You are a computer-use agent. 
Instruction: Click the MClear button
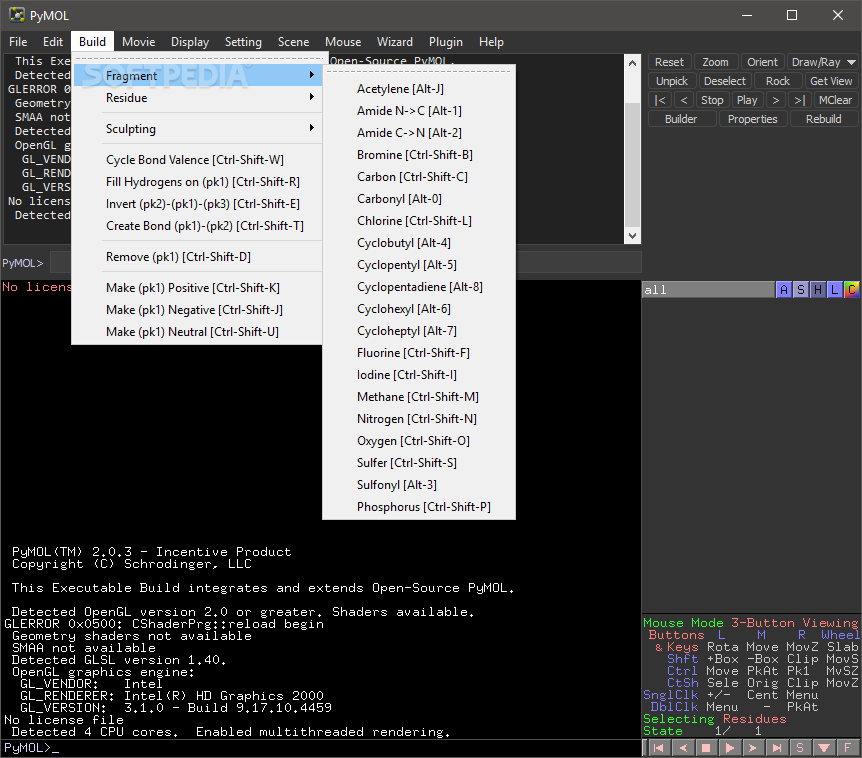tap(835, 100)
